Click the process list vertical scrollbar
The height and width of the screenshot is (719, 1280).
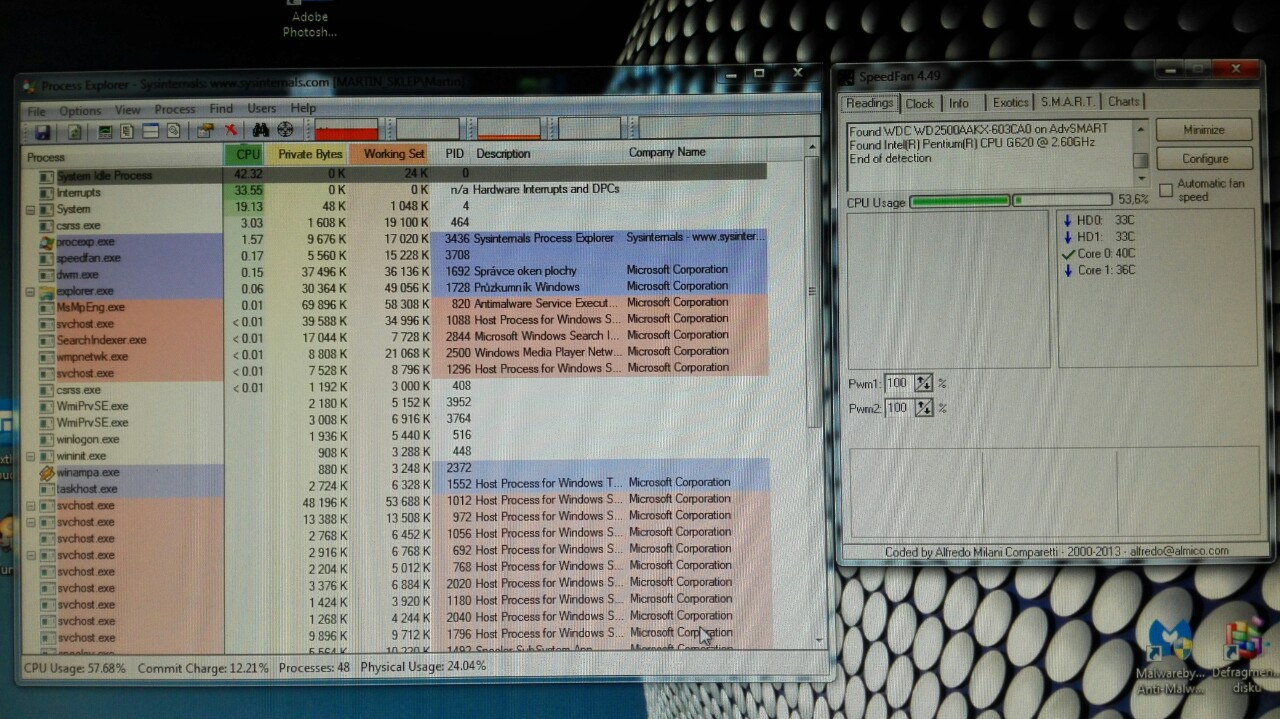click(x=815, y=392)
